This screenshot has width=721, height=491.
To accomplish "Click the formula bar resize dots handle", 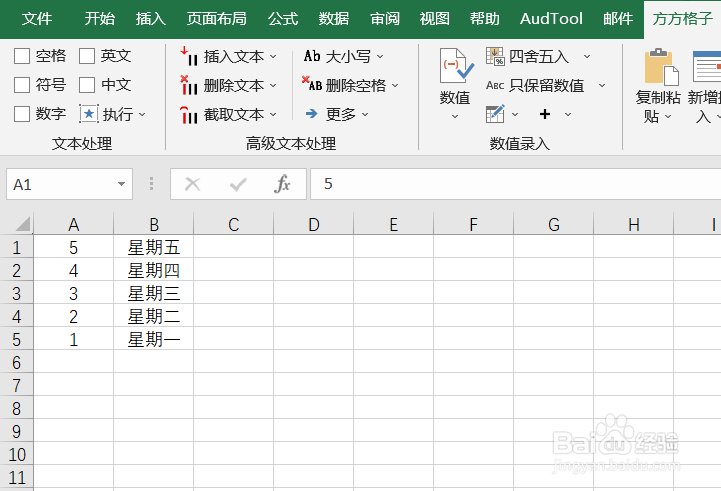I will pyautogui.click(x=151, y=184).
